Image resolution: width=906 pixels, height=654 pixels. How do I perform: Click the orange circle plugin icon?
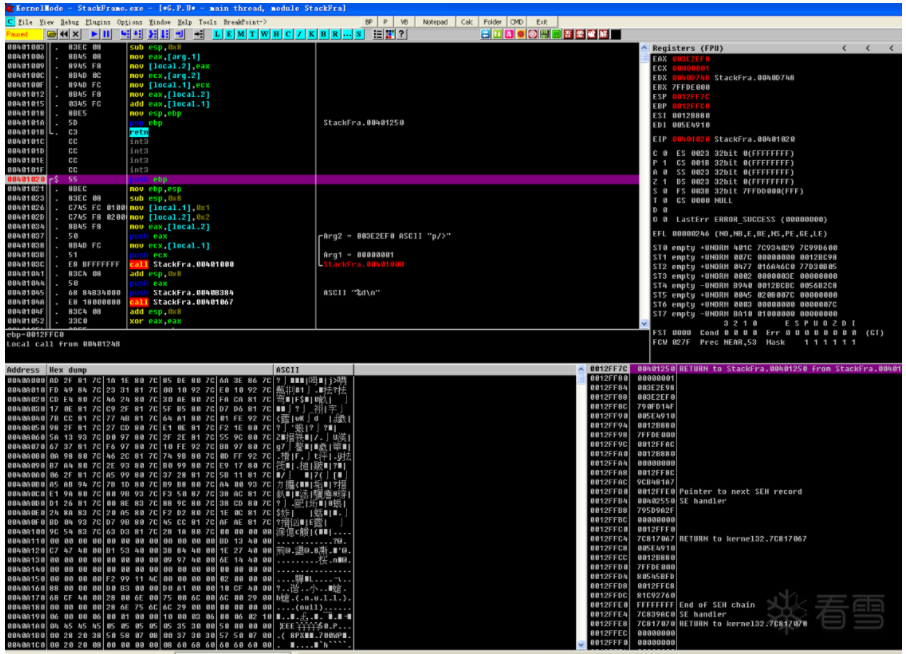[521, 35]
